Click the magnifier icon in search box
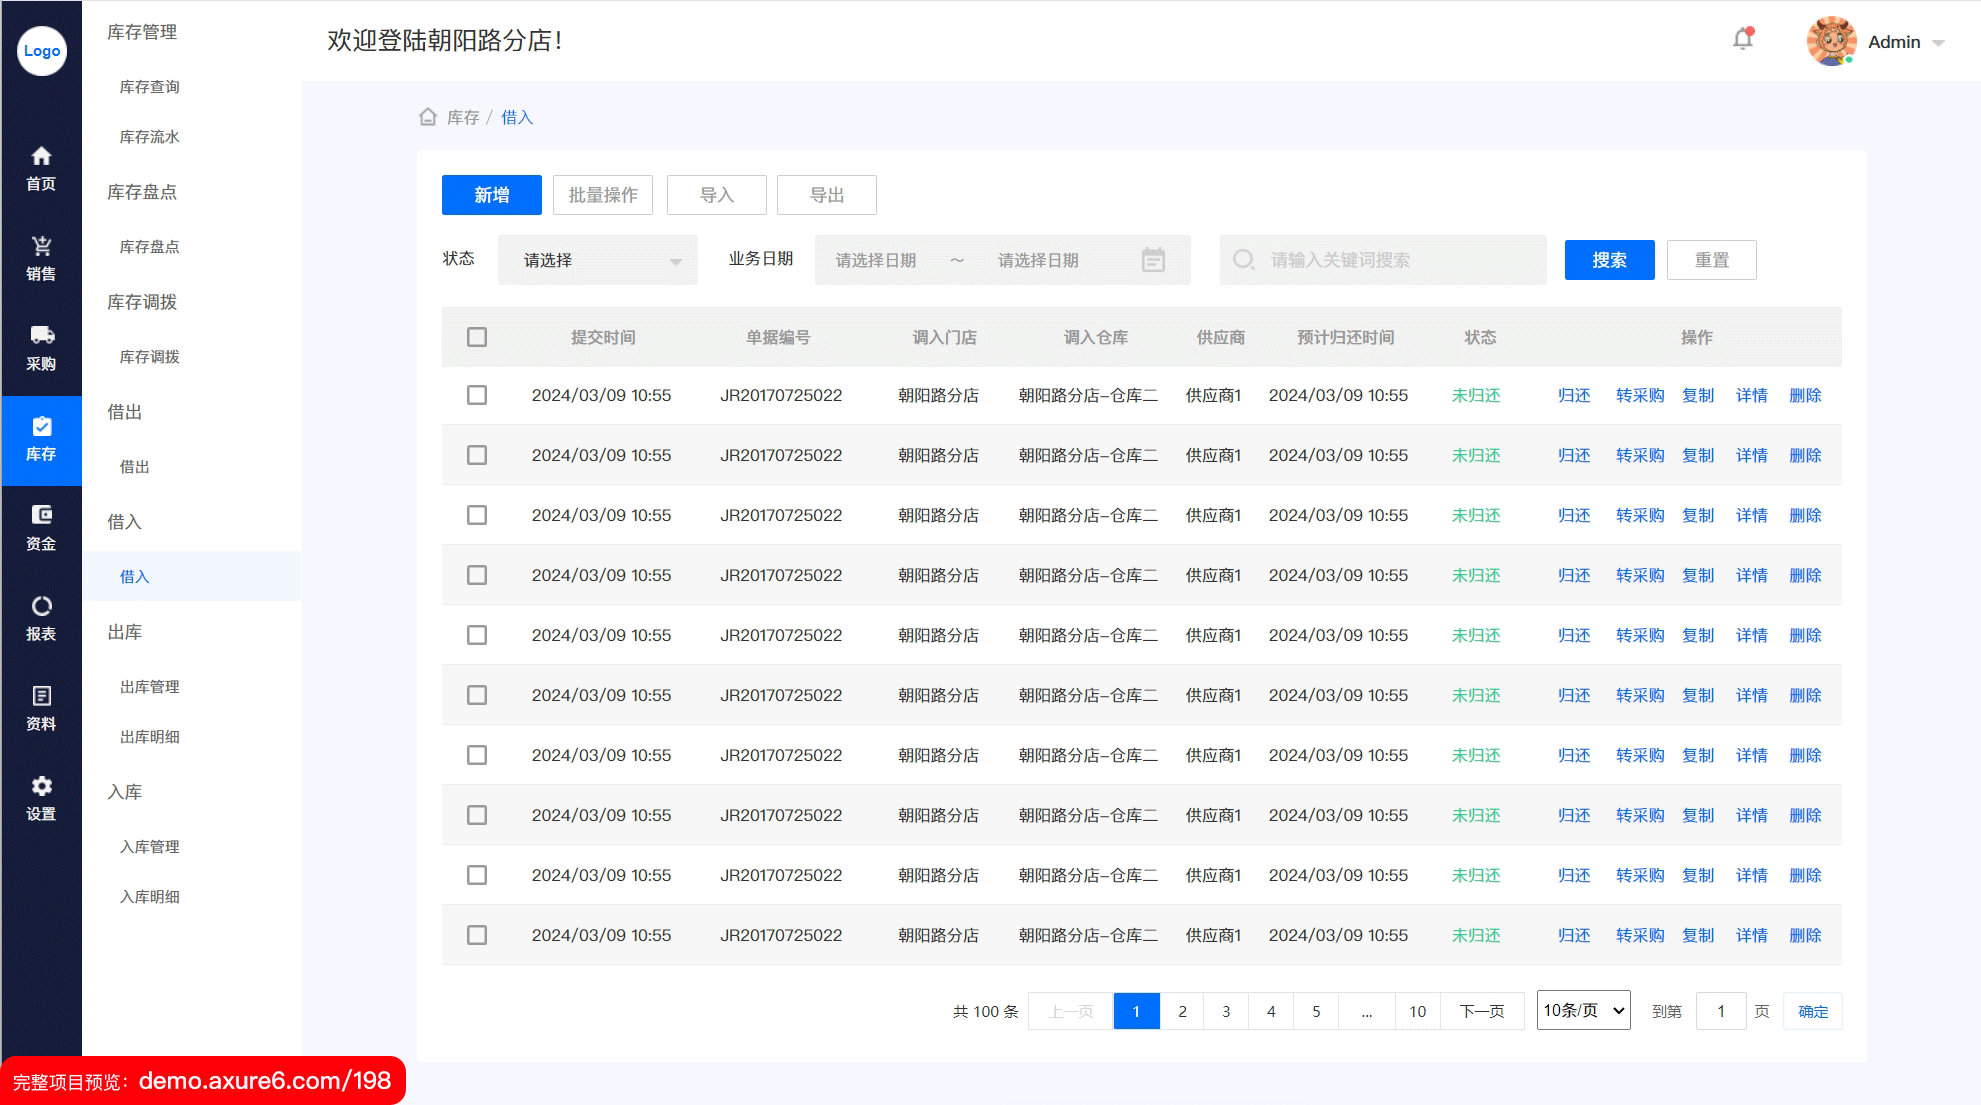 pos(1243,260)
